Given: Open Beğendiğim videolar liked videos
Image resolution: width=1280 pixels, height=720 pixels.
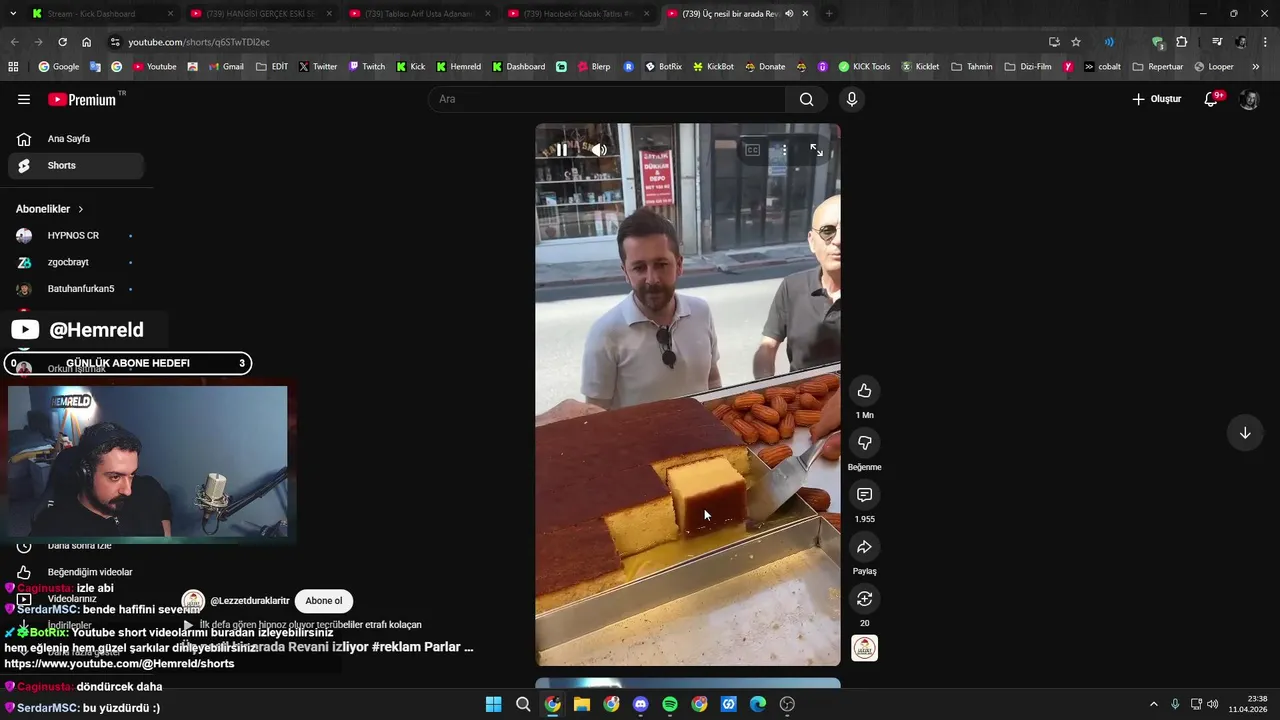Looking at the screenshot, I should [76, 572].
